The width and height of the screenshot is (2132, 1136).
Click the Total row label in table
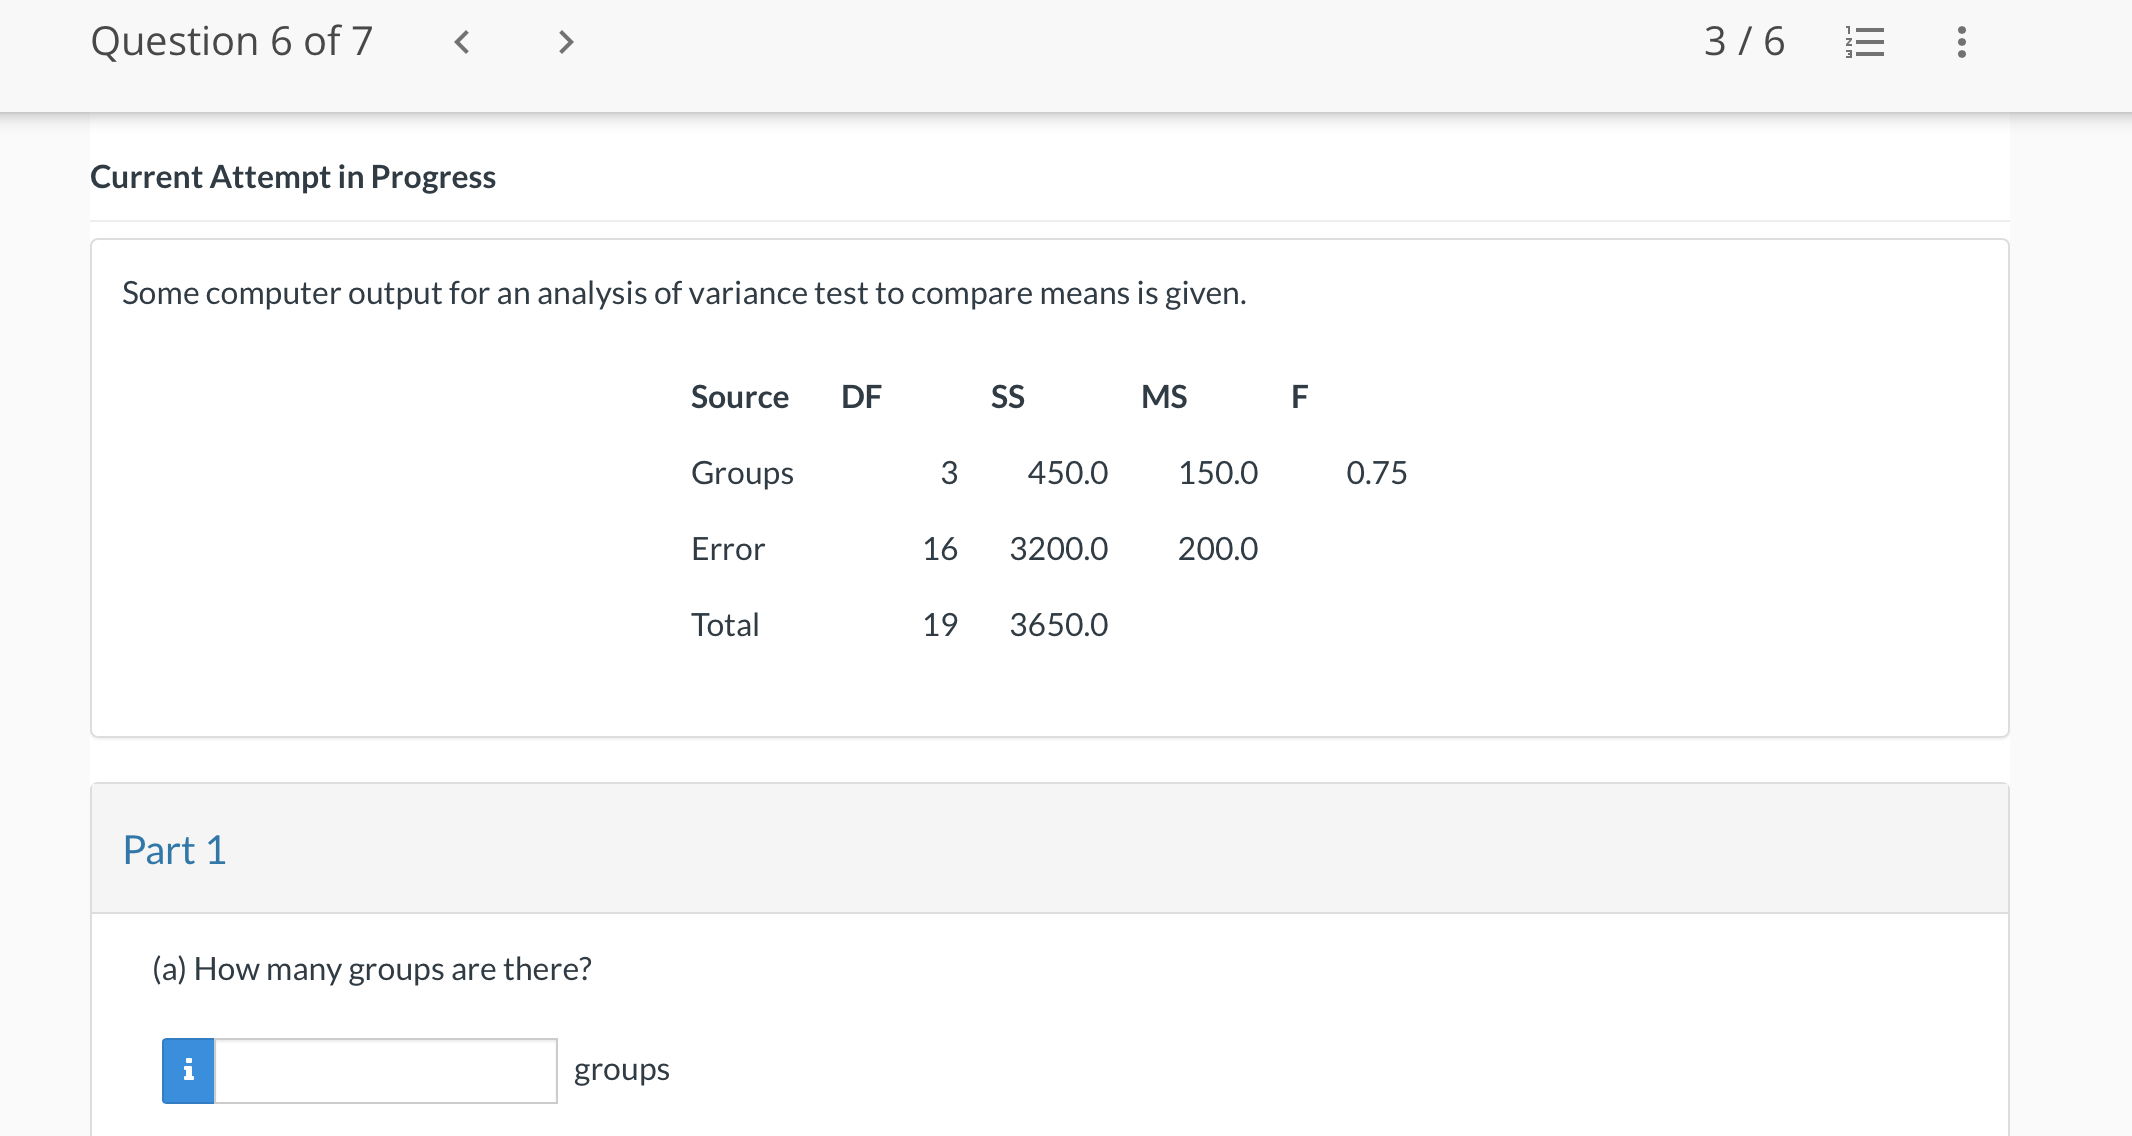pos(725,625)
